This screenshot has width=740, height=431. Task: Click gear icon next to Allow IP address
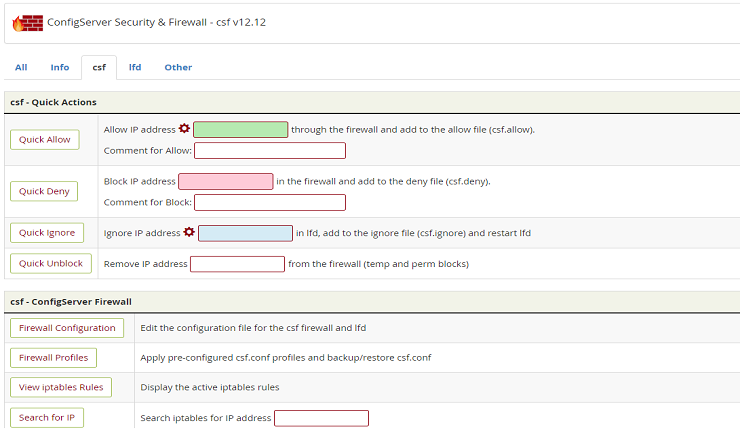184,129
